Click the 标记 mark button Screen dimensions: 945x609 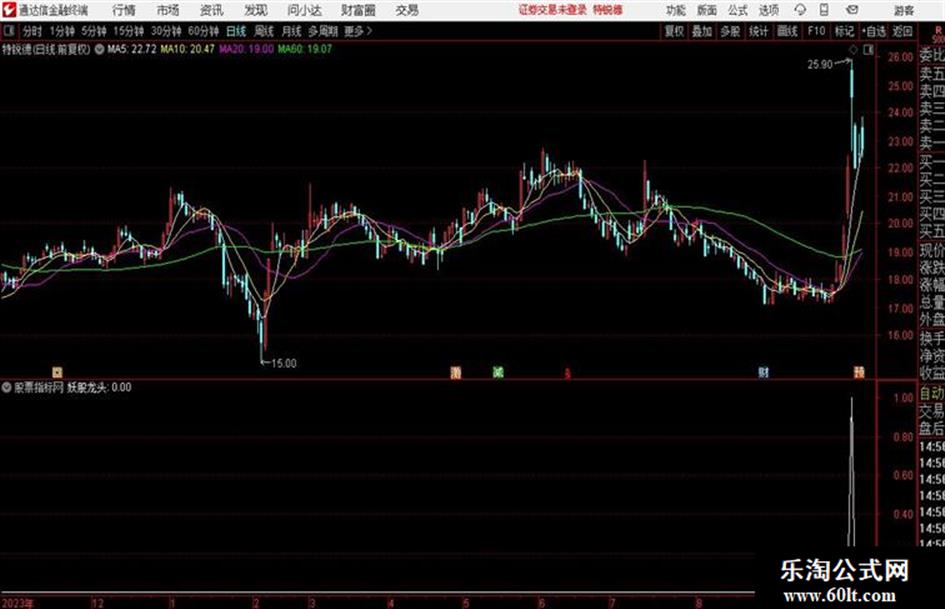point(844,31)
